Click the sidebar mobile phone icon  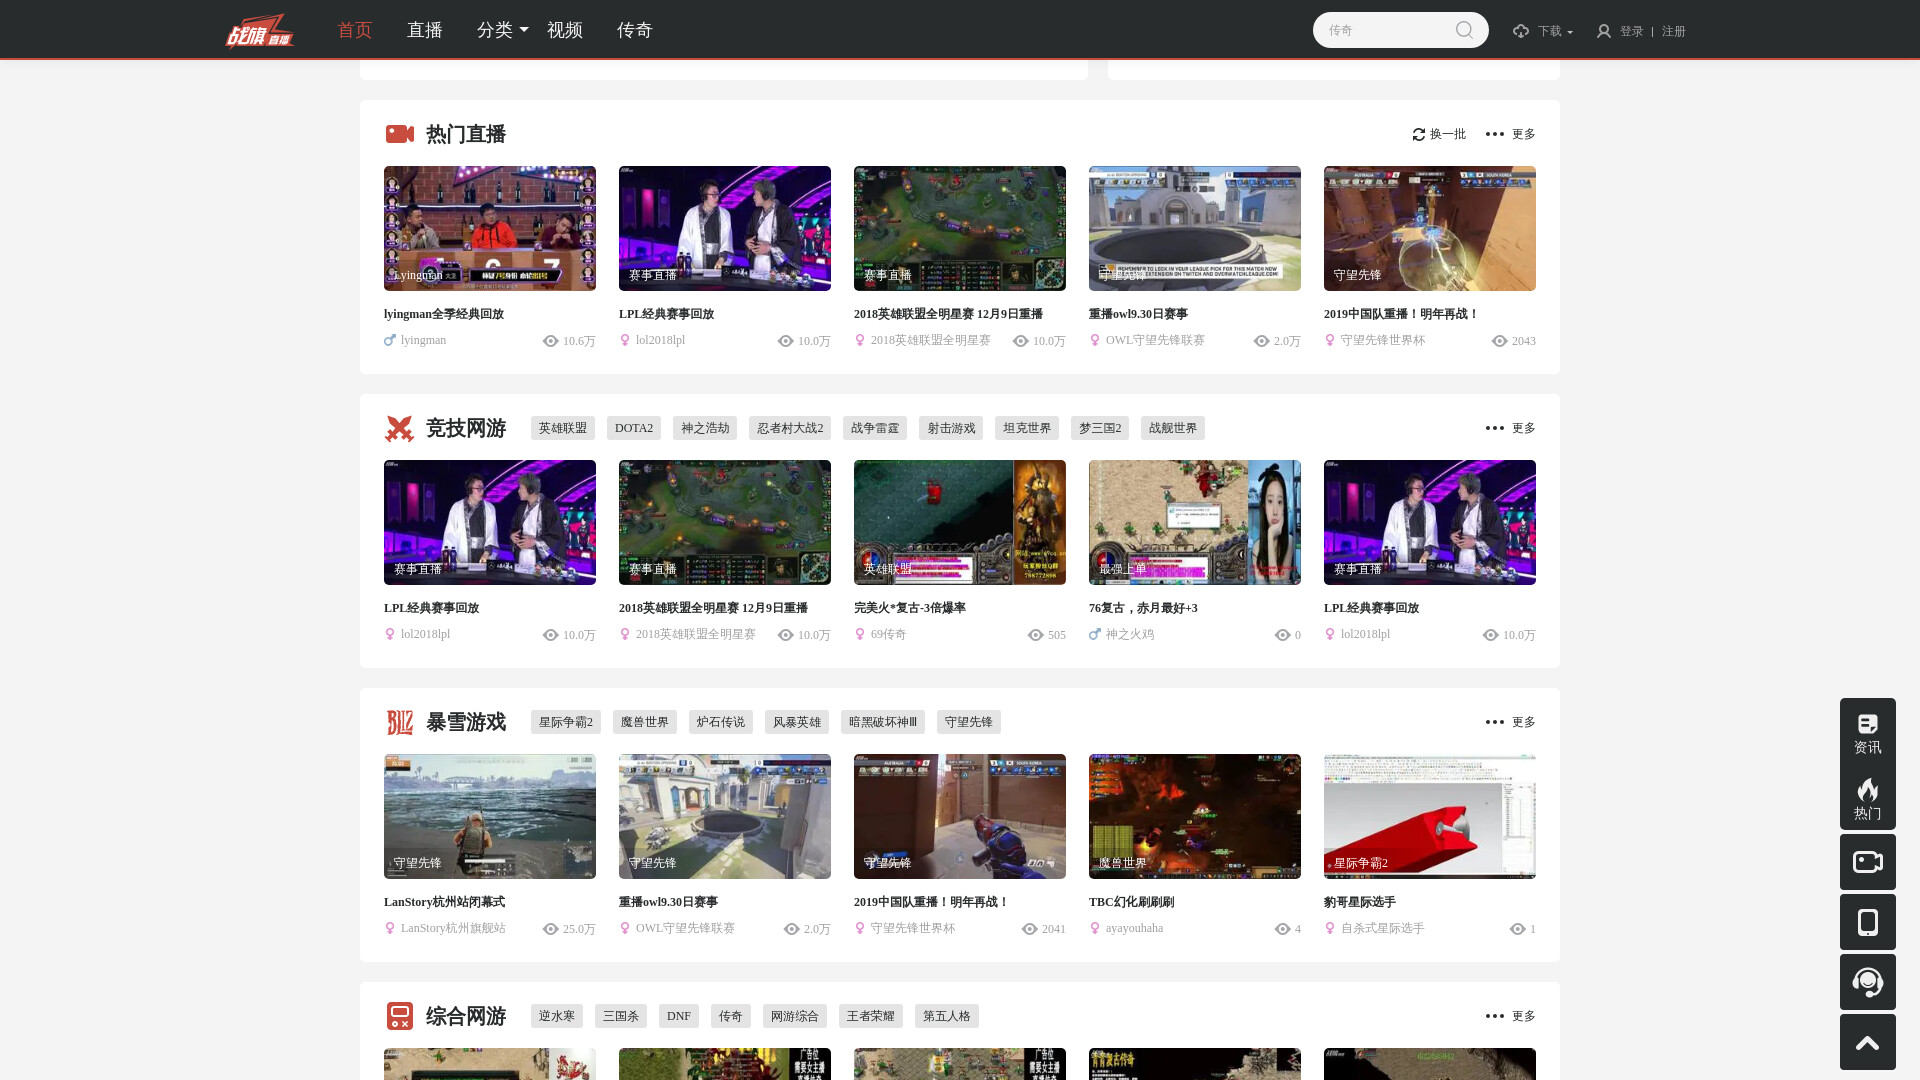tap(1868, 922)
